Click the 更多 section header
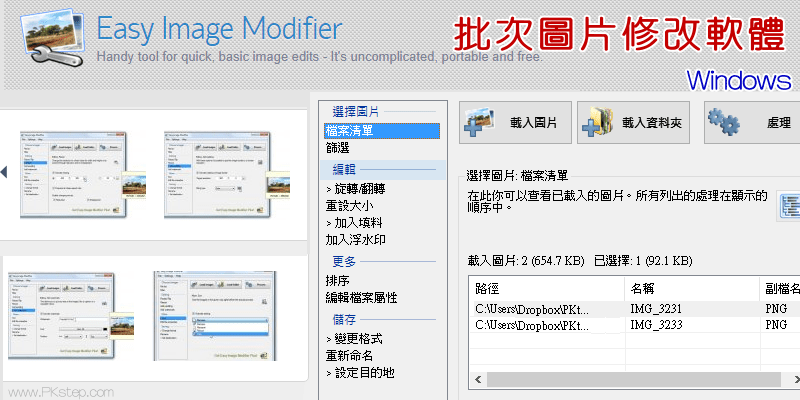The width and height of the screenshot is (800, 400). (x=344, y=262)
